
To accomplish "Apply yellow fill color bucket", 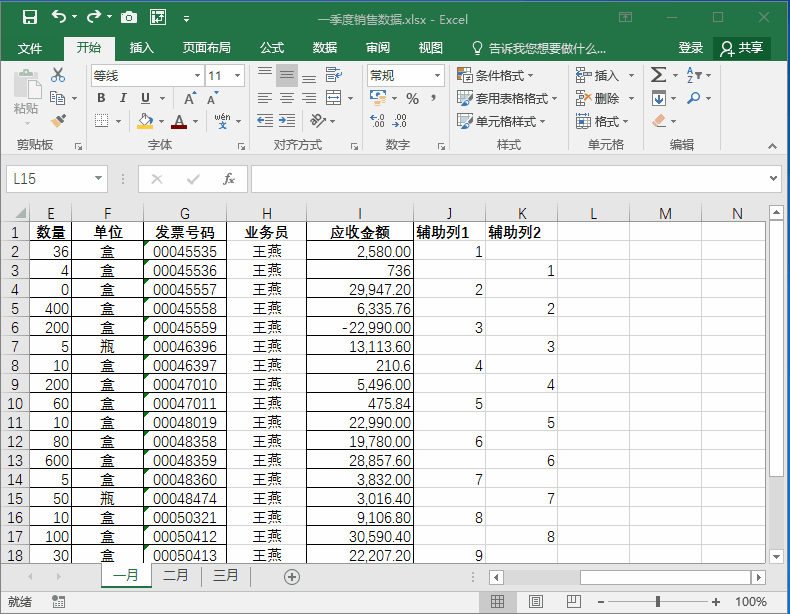I will tap(145, 121).
